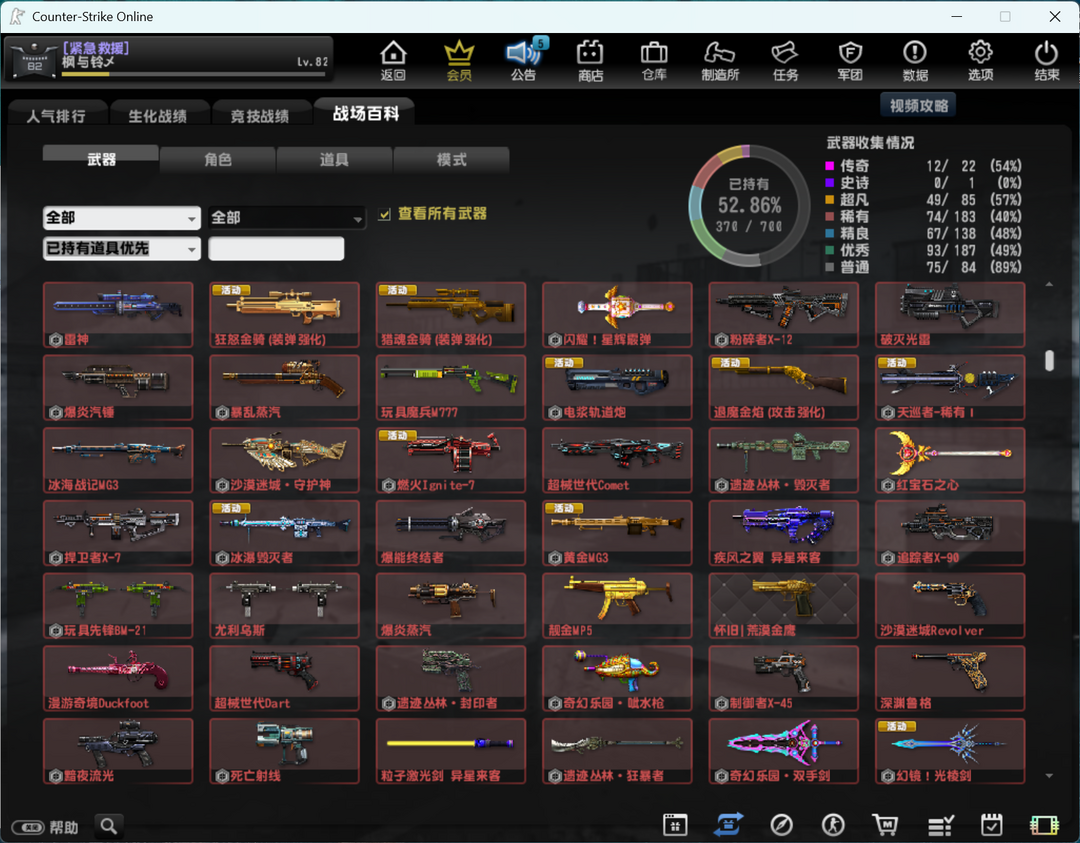Click the orange 超凡 legend color swatch
This screenshot has width=1080, height=843.
(830, 200)
